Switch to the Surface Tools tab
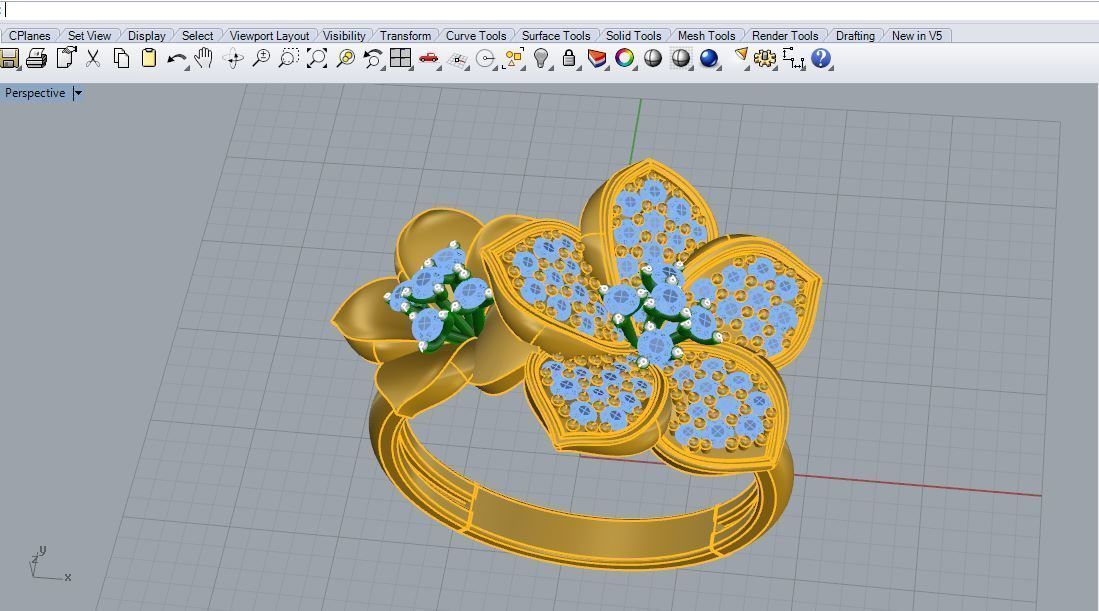1099x611 pixels. click(556, 36)
